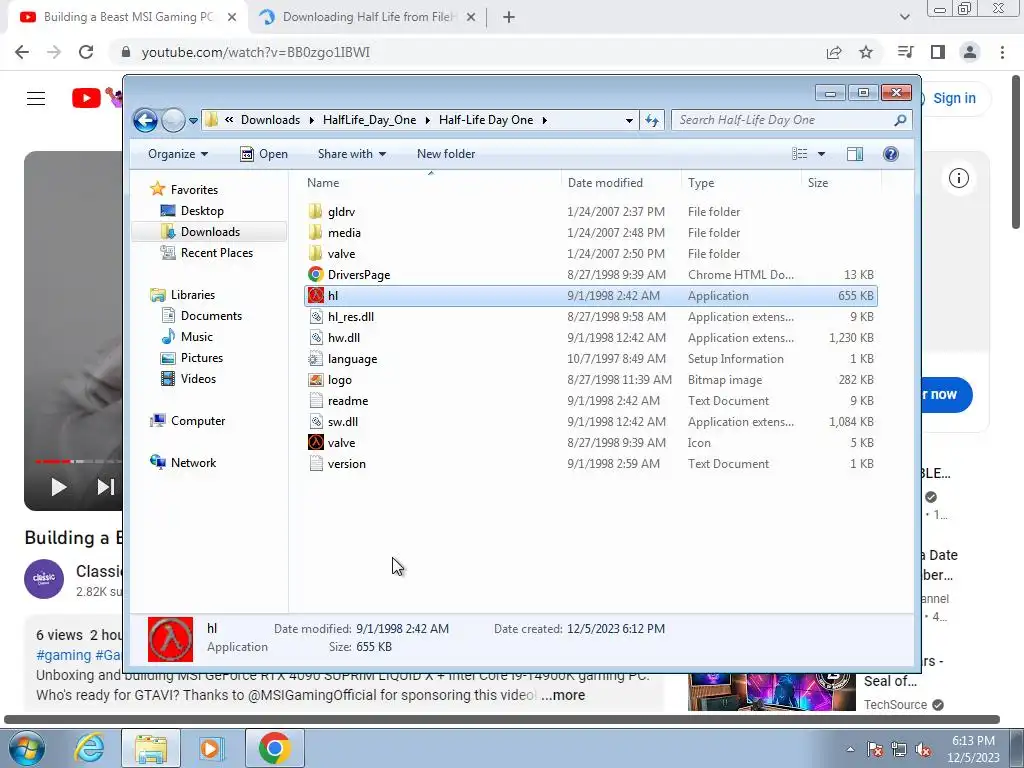The height and width of the screenshot is (768, 1024).
Task: Open Explorer Help question mark icon
Action: (891, 153)
